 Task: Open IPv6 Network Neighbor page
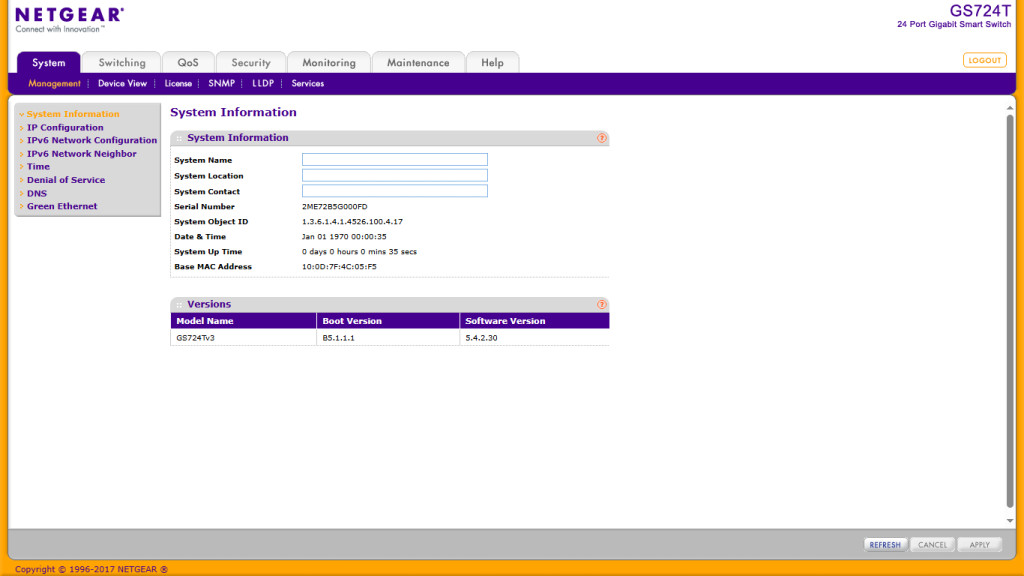coord(81,154)
